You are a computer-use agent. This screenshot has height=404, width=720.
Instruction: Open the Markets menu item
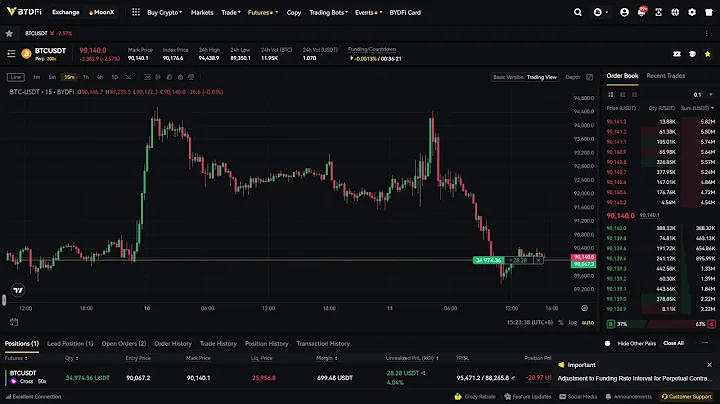[202, 12]
